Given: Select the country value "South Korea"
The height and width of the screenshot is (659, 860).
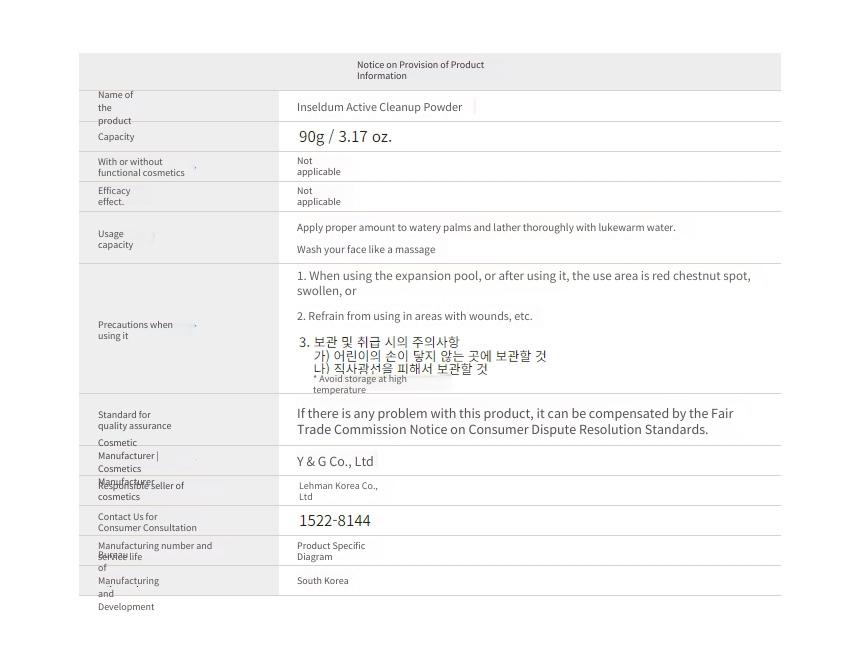Looking at the screenshot, I should click(322, 581).
